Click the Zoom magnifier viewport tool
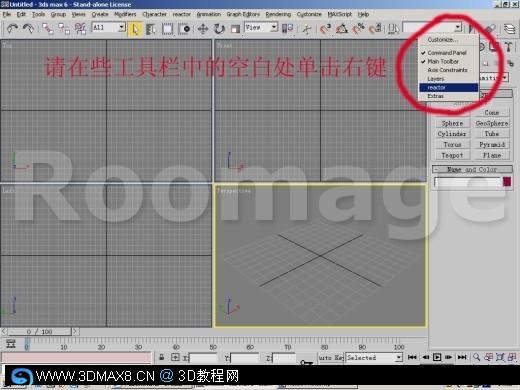 point(476,357)
